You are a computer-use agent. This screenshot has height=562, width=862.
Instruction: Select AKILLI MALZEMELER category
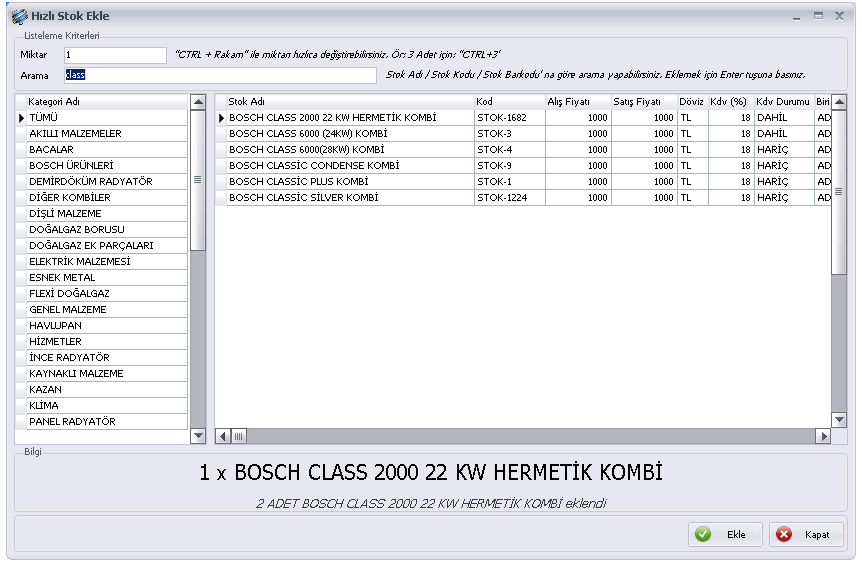tap(107, 134)
